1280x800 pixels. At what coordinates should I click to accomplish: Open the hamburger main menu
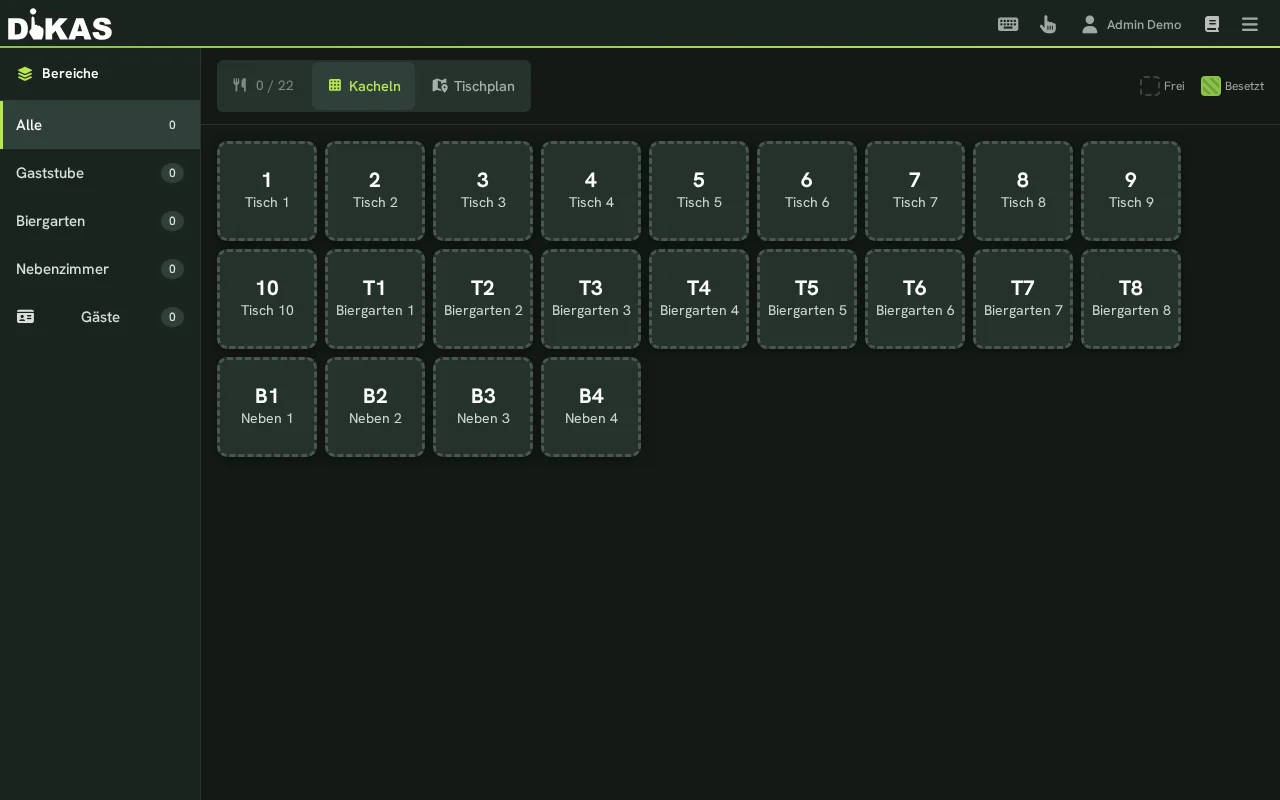click(1250, 24)
